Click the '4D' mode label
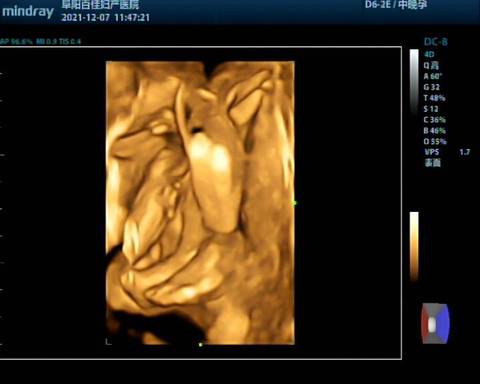Screen dimensions: 480x384 pos(429,54)
